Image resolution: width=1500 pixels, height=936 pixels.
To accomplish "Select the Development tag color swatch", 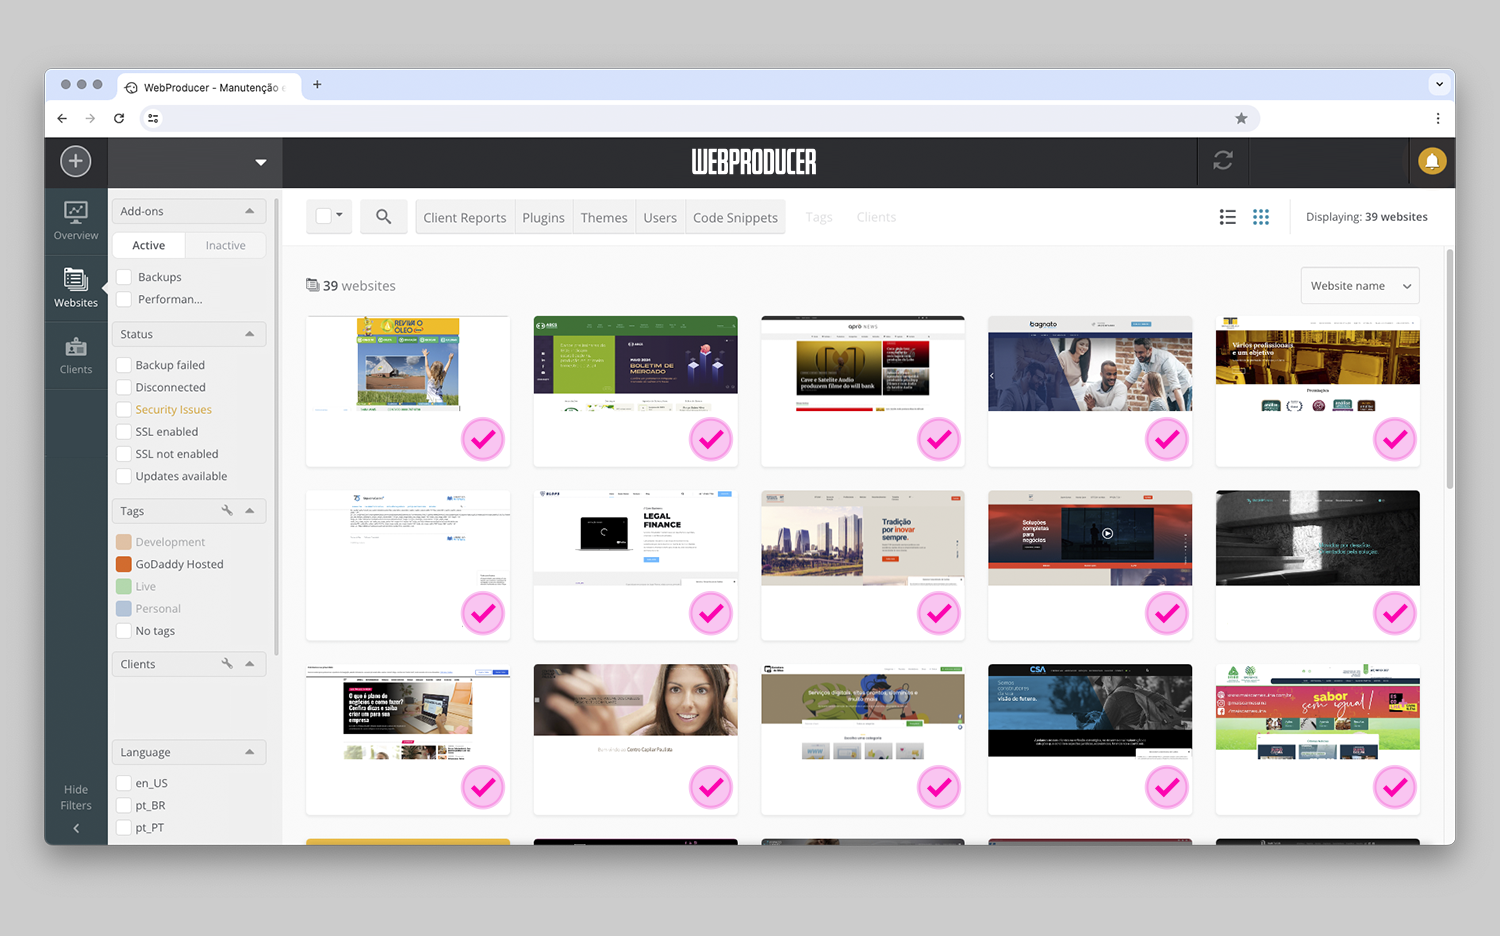I will click(124, 542).
